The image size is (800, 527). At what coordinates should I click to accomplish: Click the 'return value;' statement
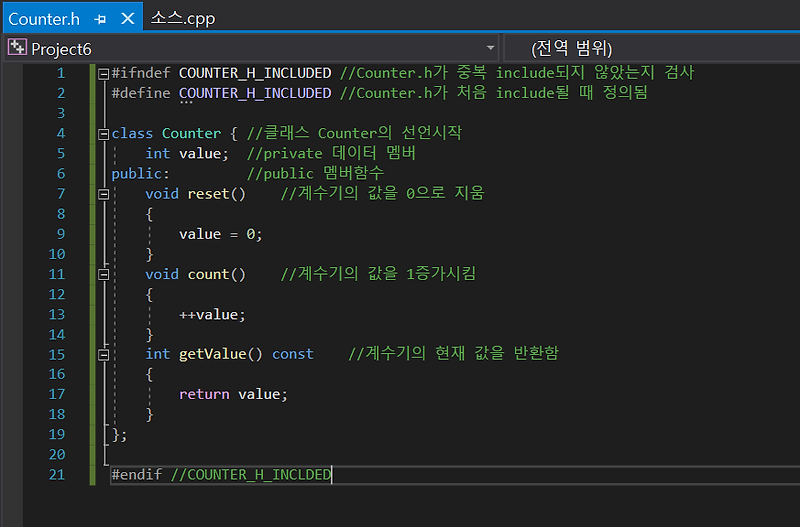(233, 394)
